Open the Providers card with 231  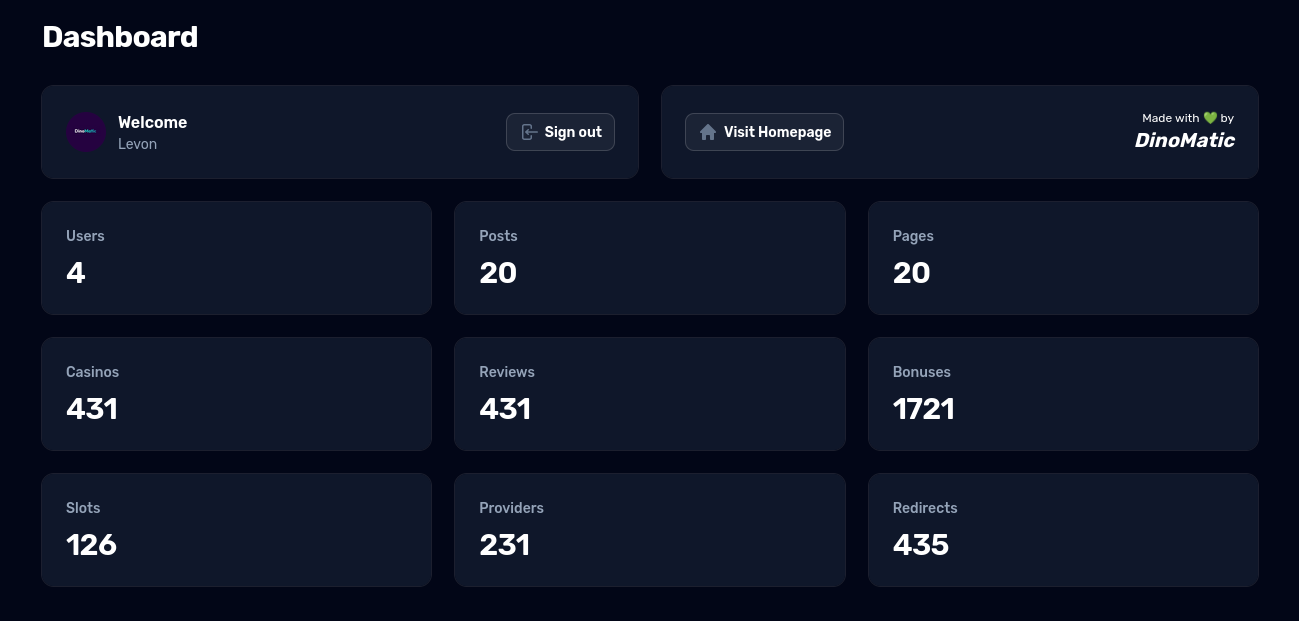[x=650, y=530]
